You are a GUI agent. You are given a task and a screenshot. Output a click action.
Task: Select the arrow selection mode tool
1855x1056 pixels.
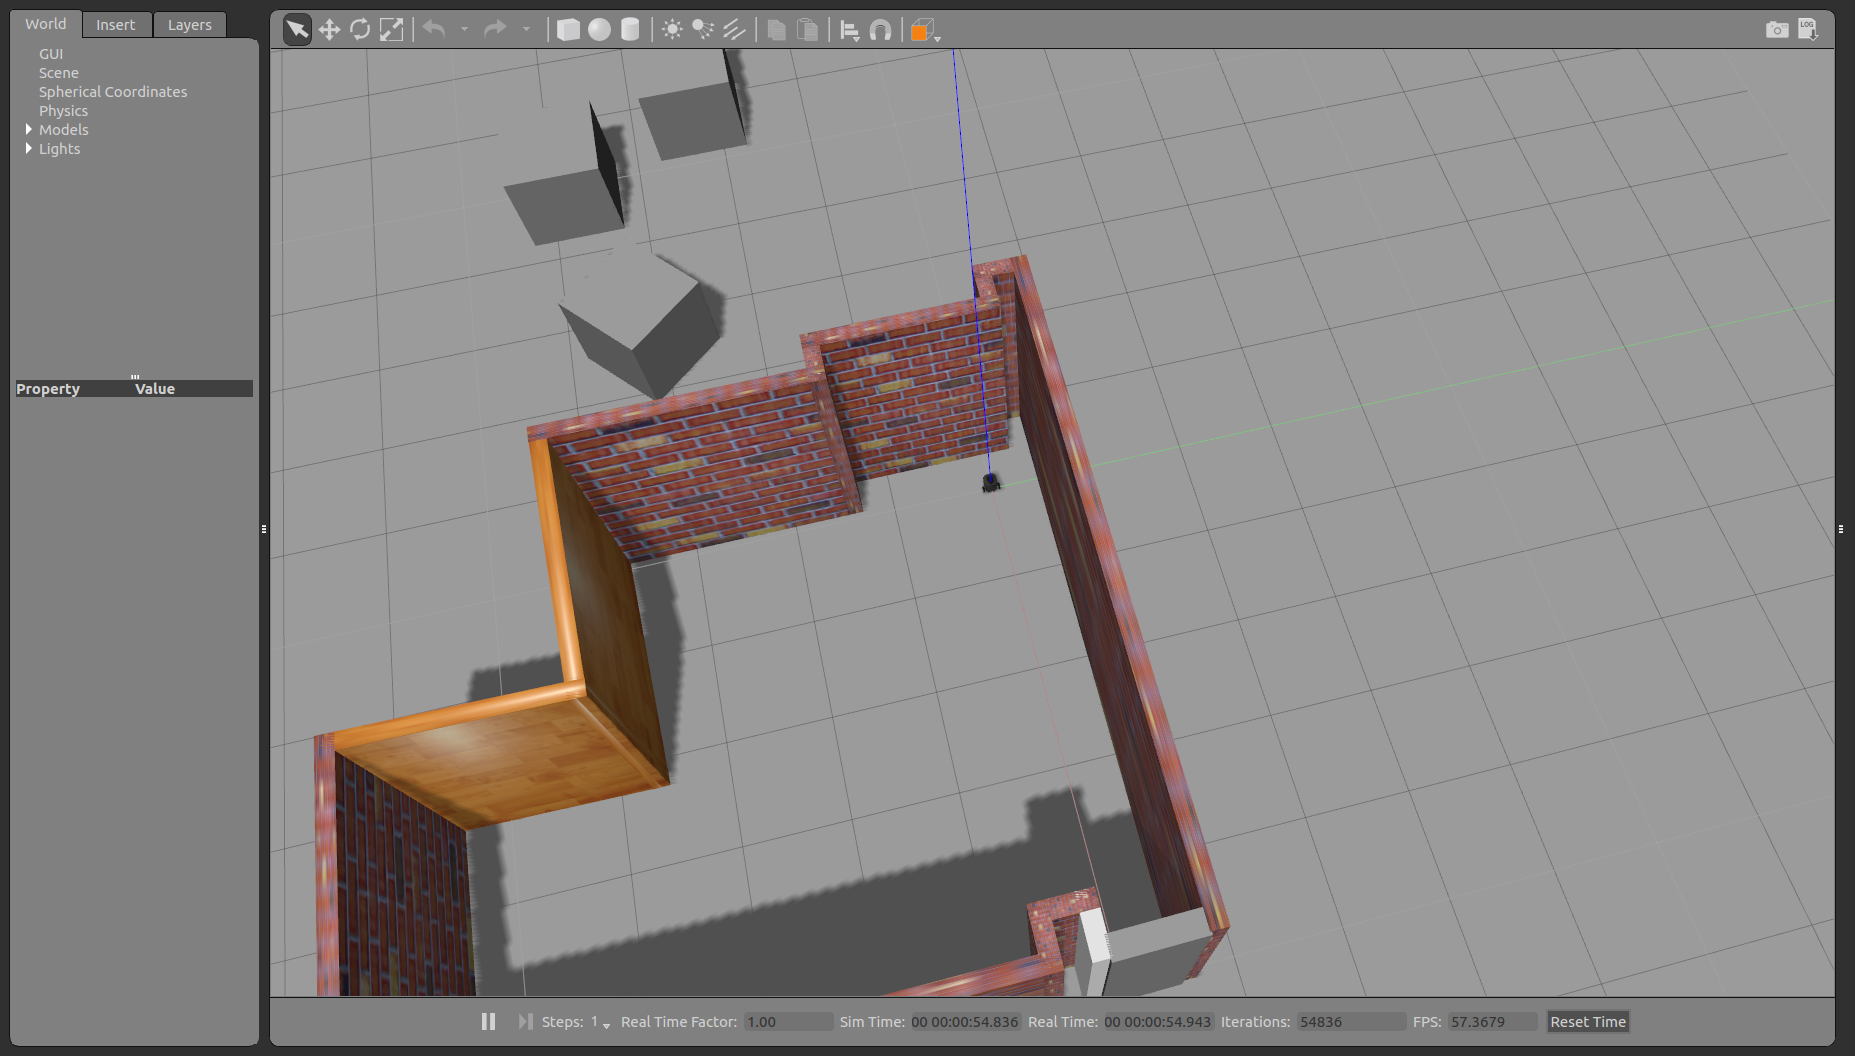pyautogui.click(x=297, y=30)
